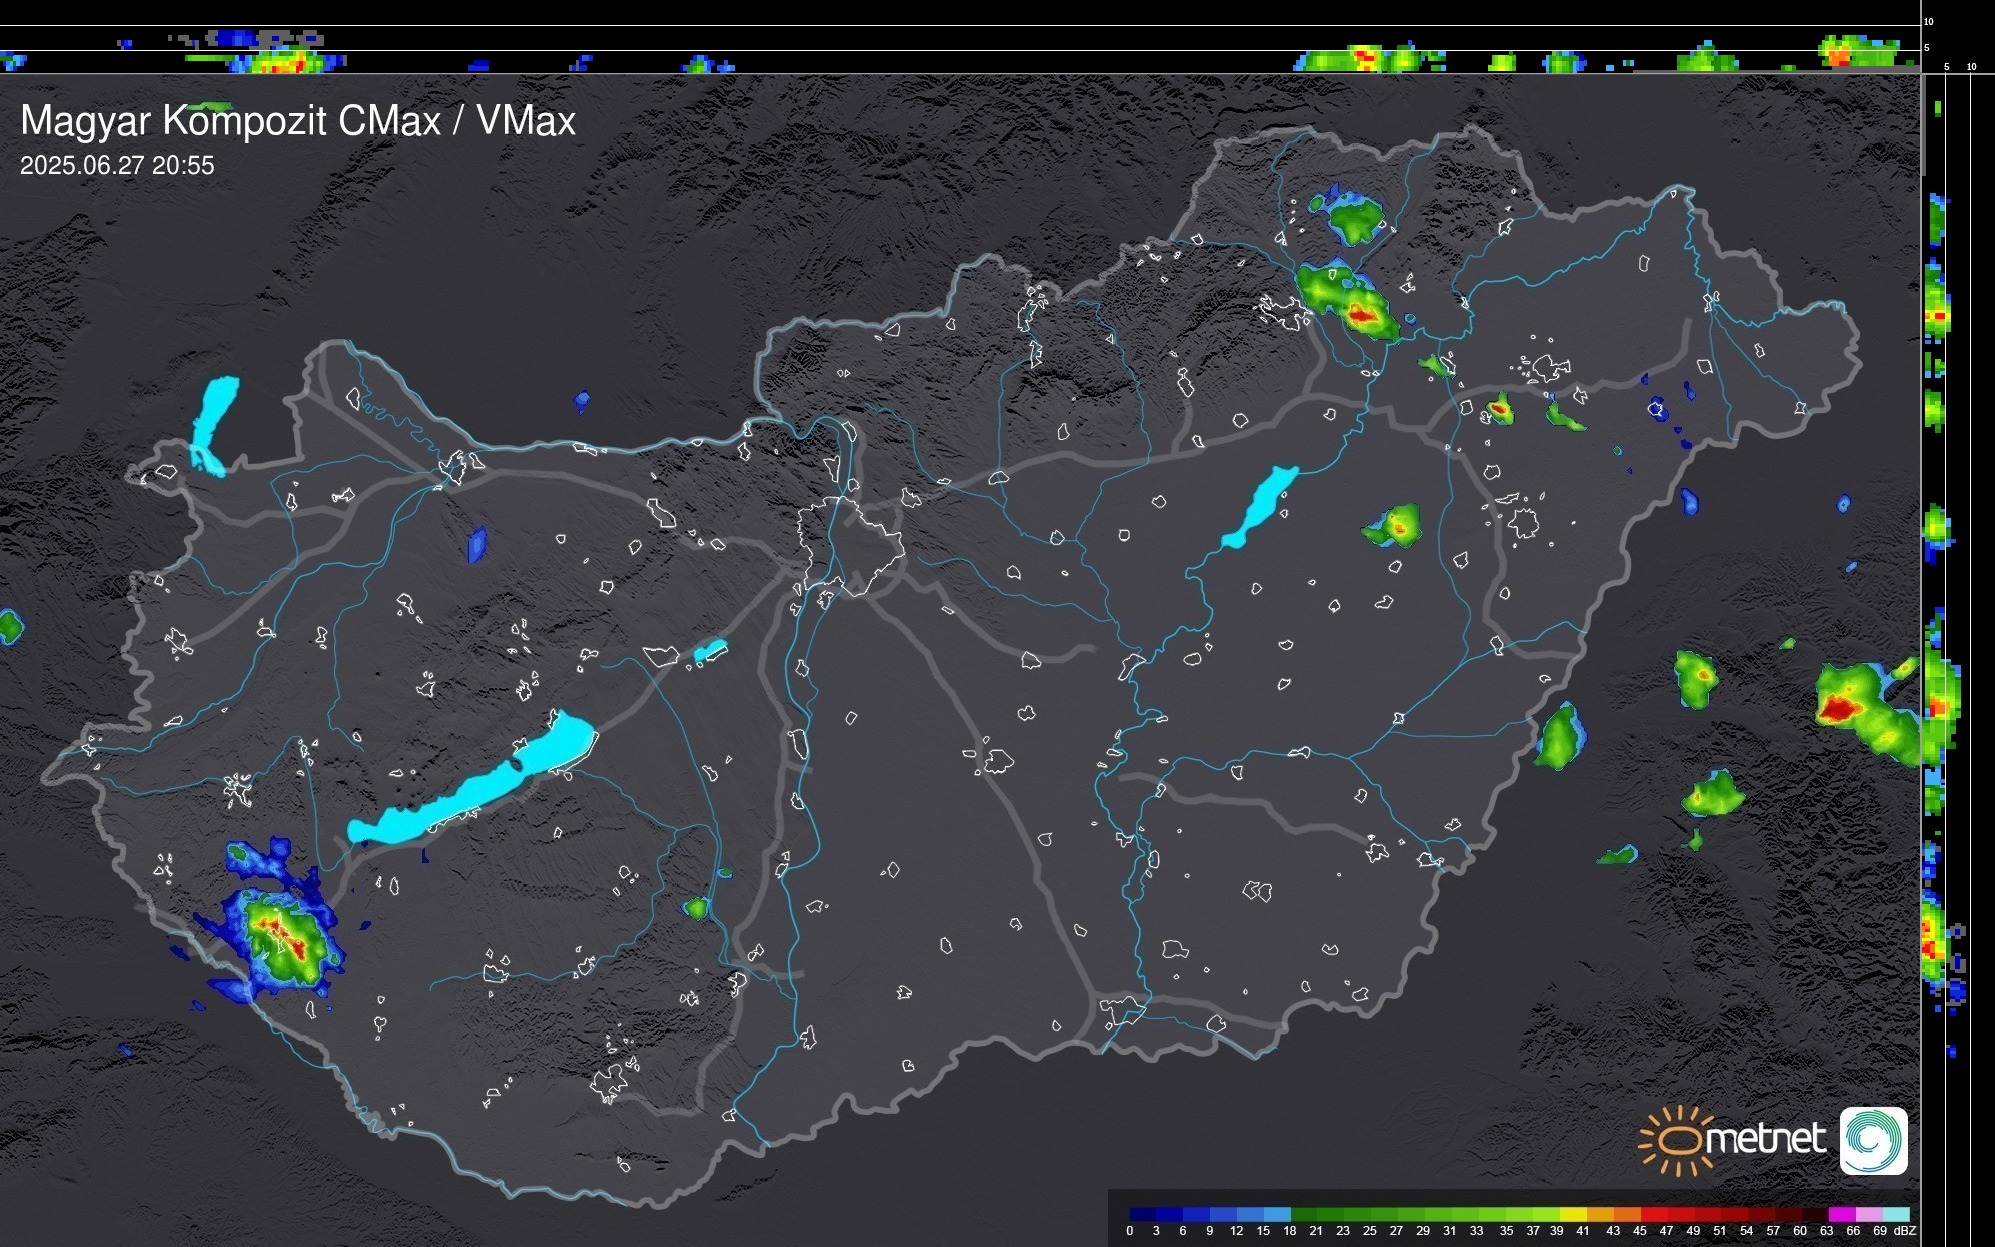Click the 2025.06.27 20:55 timestamp
The image size is (1995, 1247).
pyautogui.click(x=117, y=166)
